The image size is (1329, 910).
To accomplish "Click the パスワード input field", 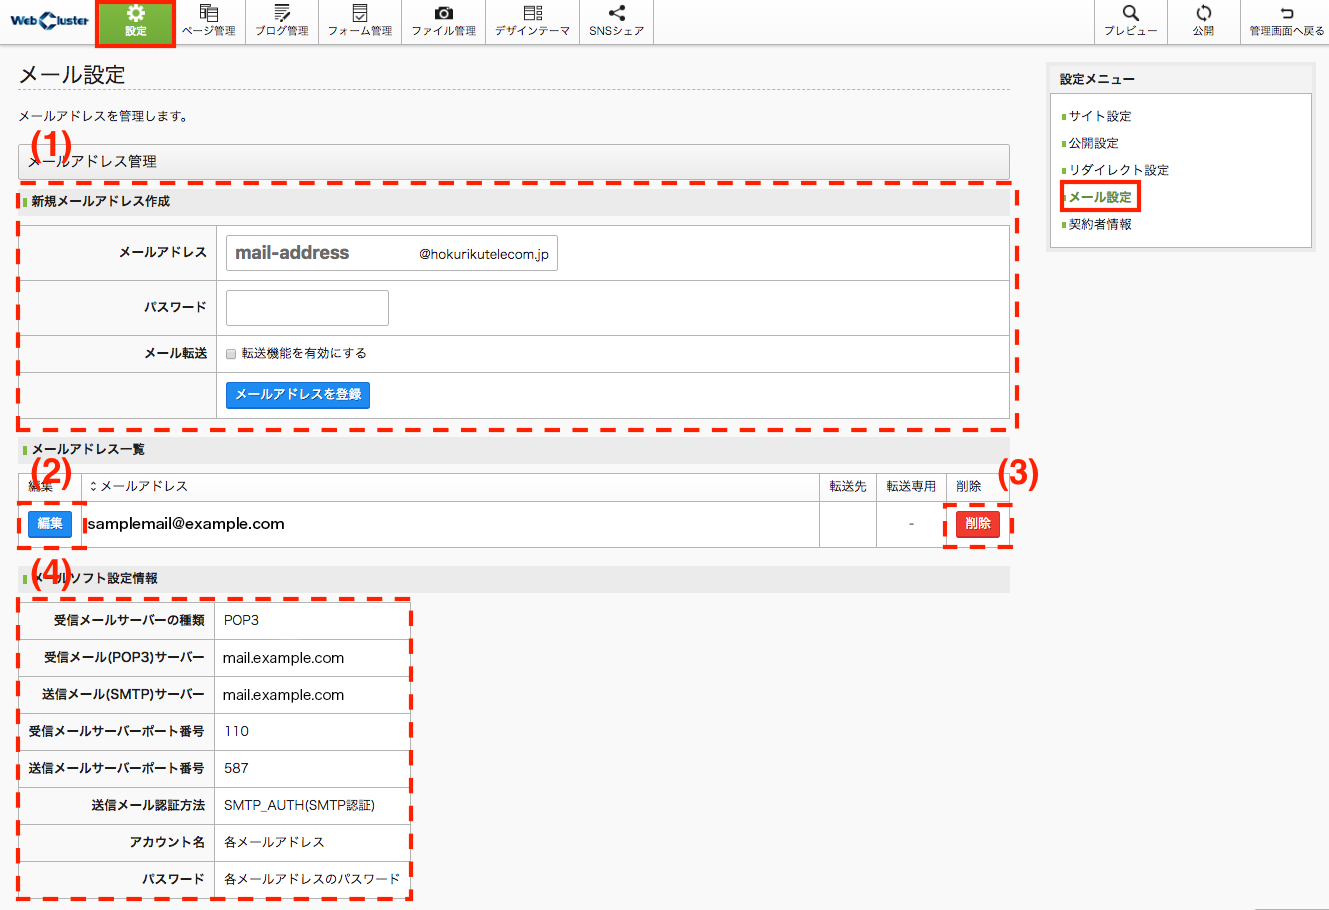I will 307,308.
